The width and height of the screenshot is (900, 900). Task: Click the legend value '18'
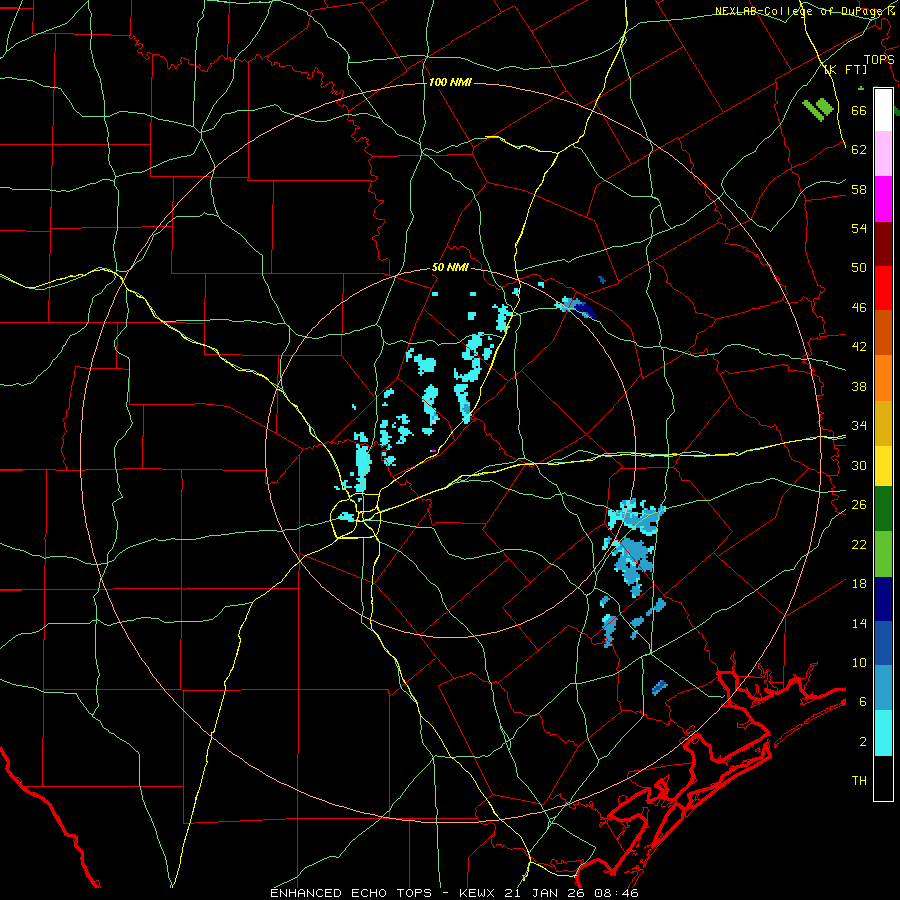pyautogui.click(x=859, y=583)
